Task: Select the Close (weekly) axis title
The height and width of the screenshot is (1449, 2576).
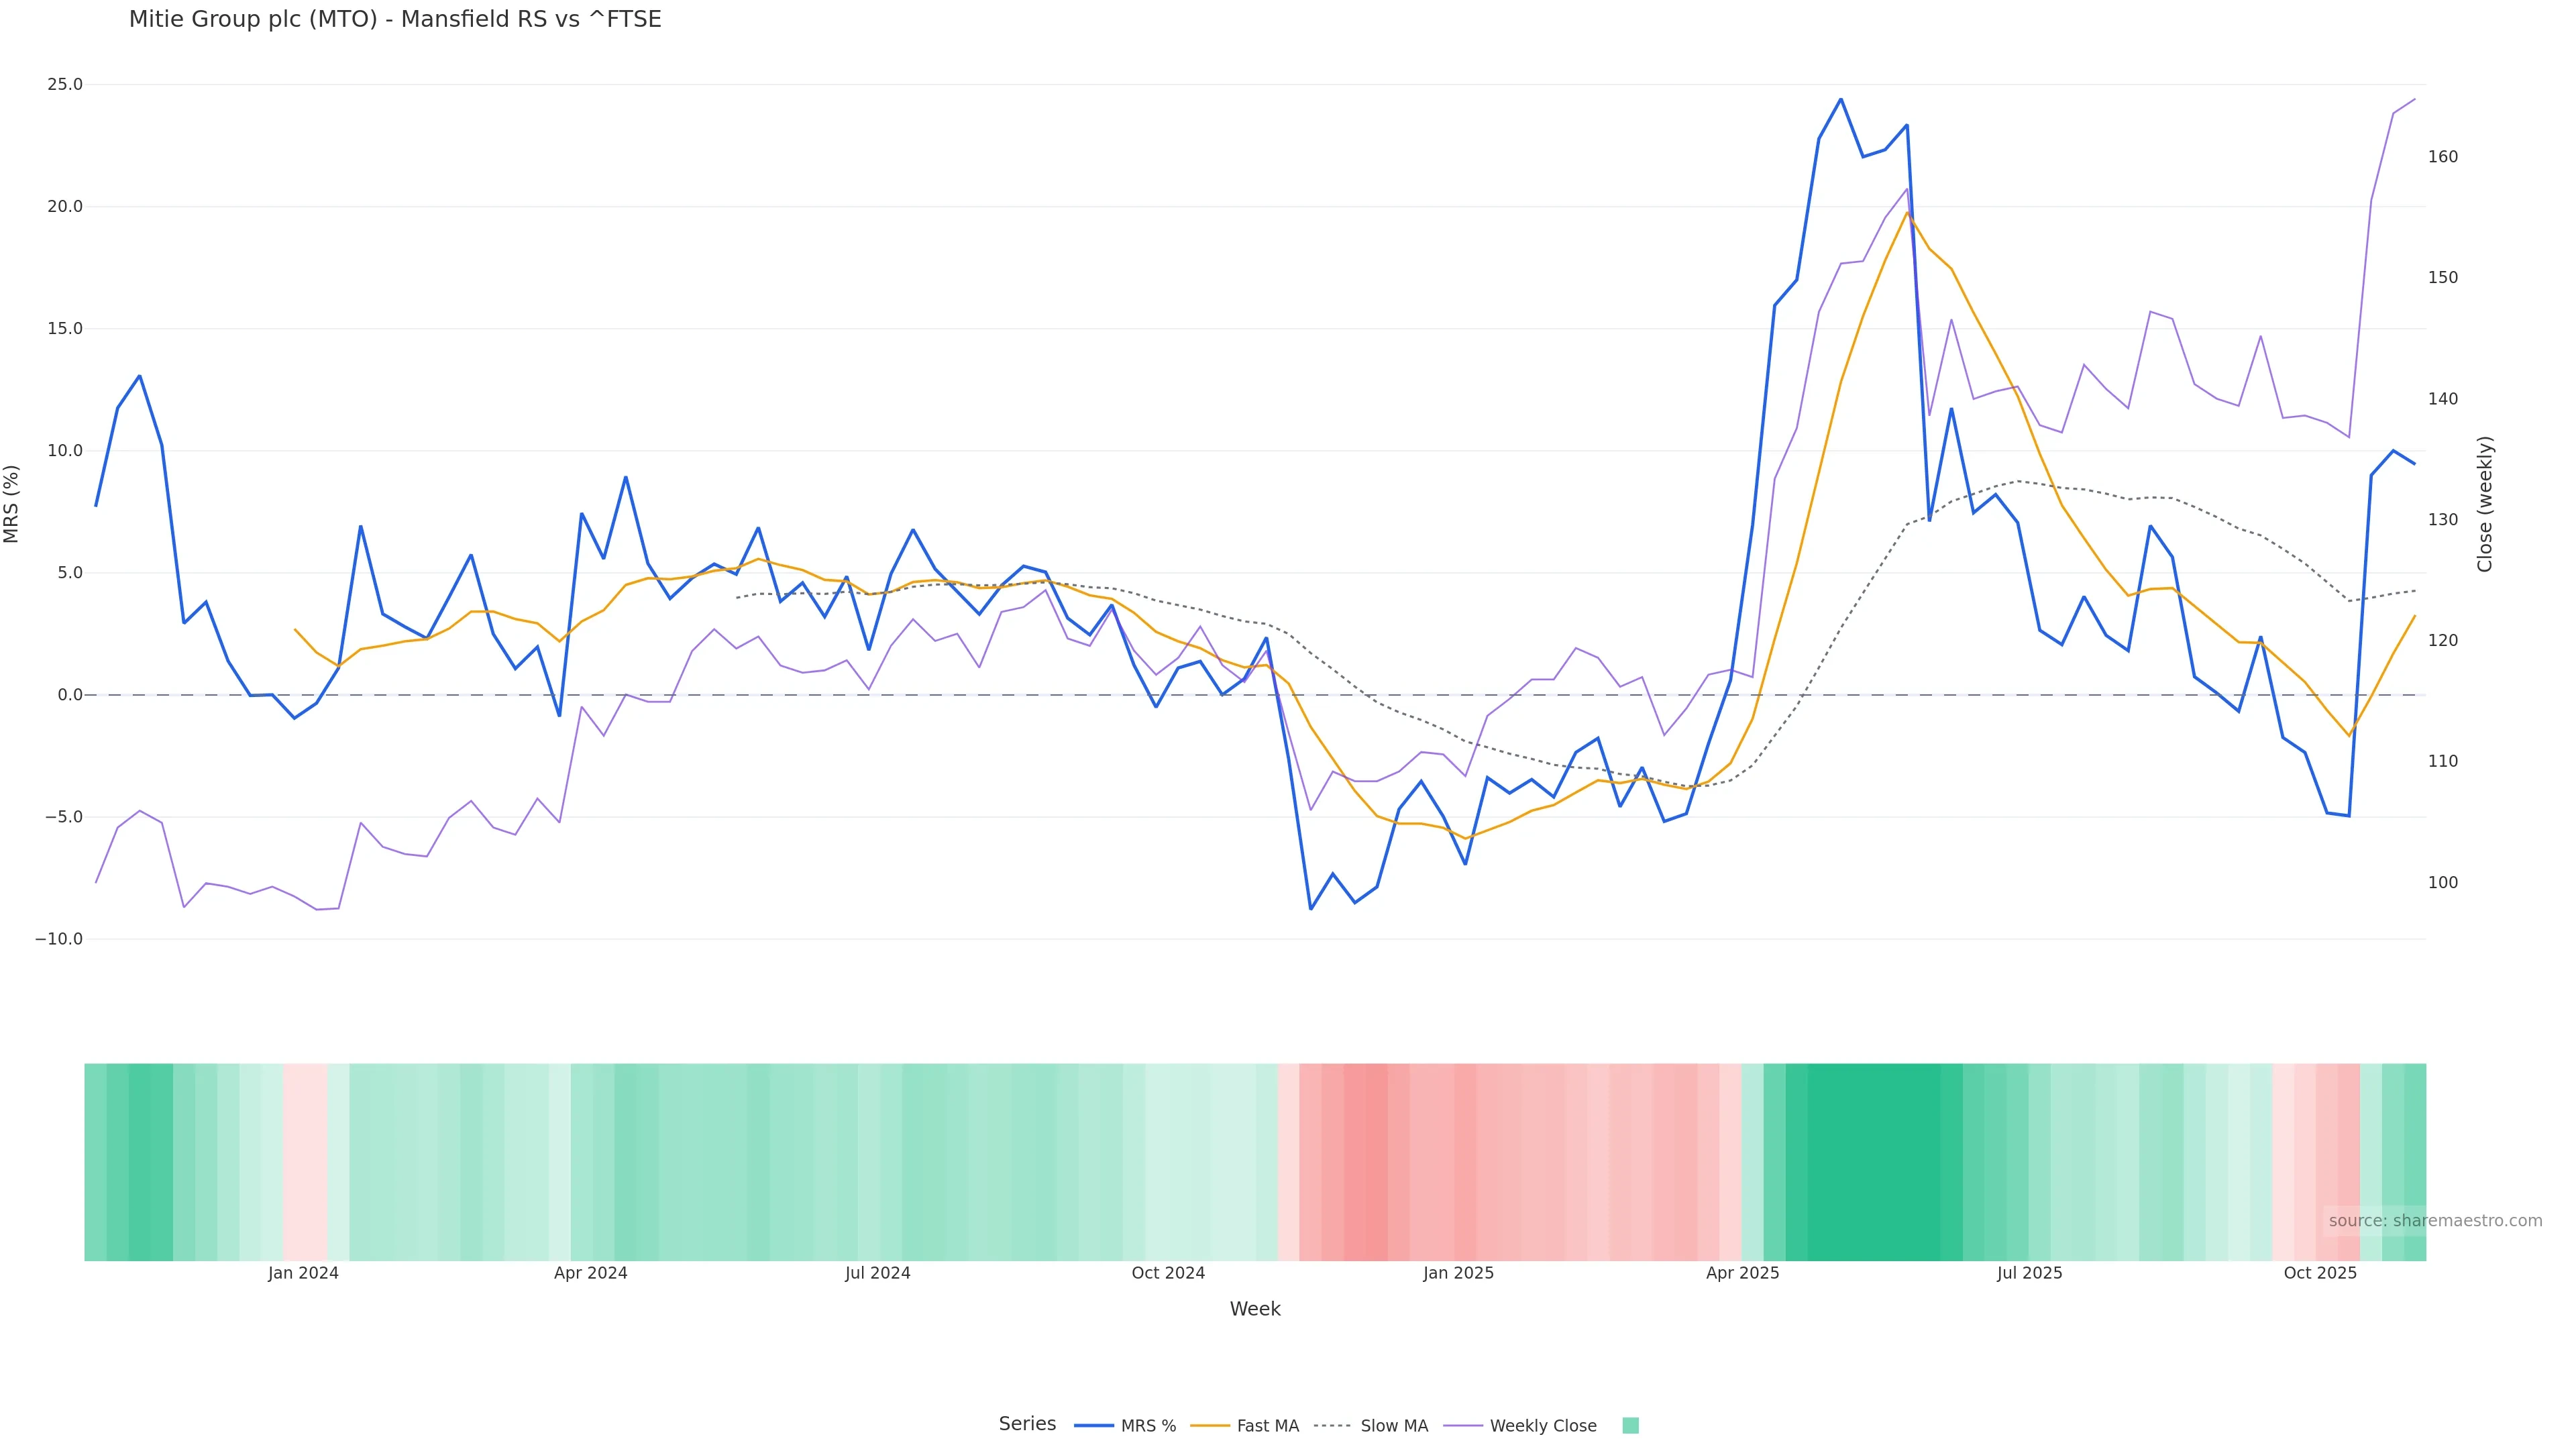Action: tap(2485, 504)
